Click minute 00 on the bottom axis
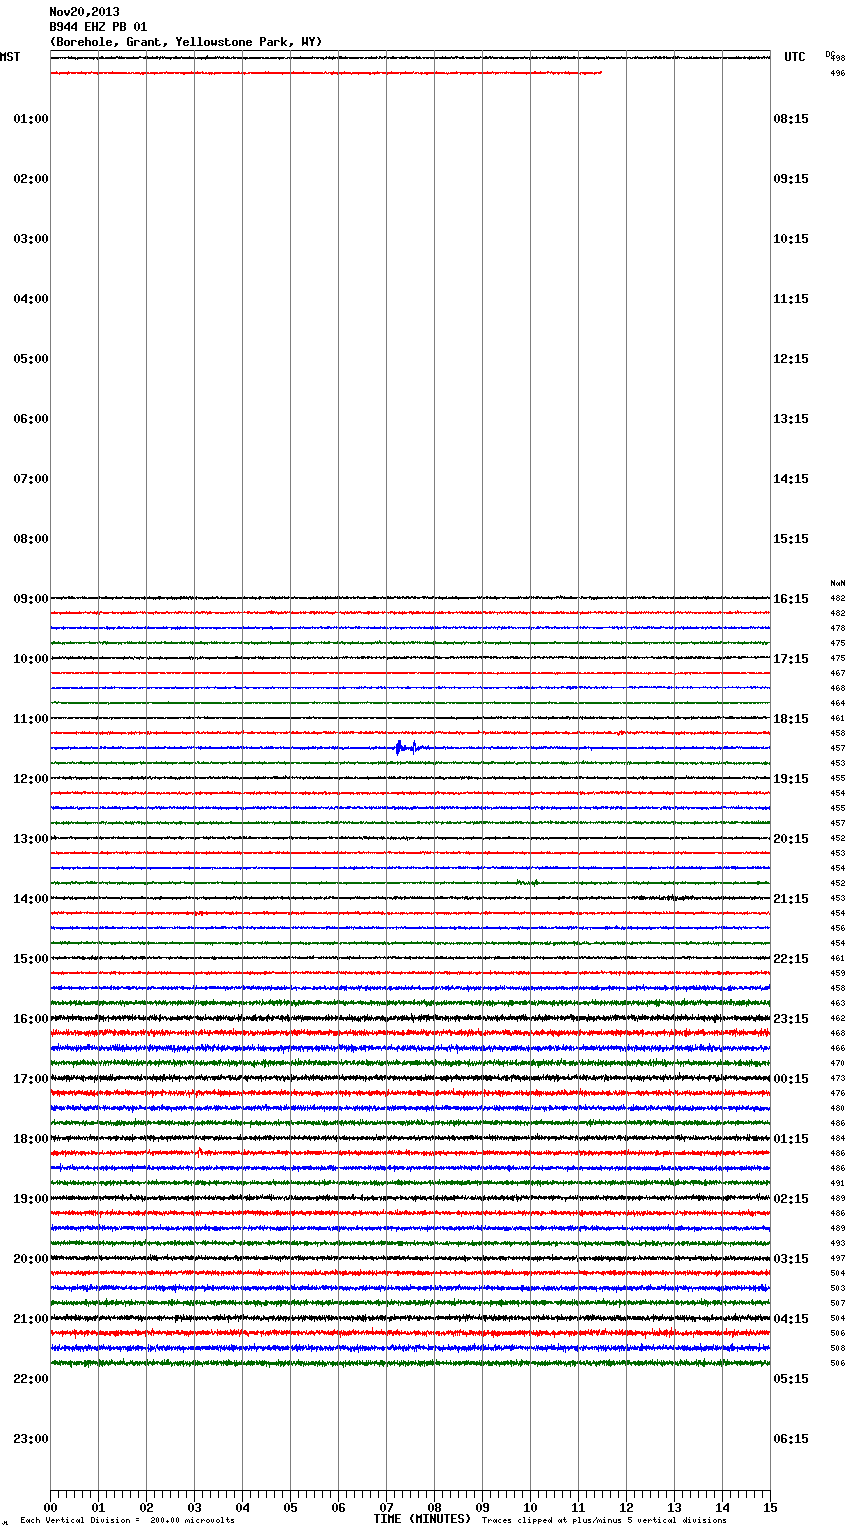This screenshot has width=850, height=1534. [x=50, y=1507]
